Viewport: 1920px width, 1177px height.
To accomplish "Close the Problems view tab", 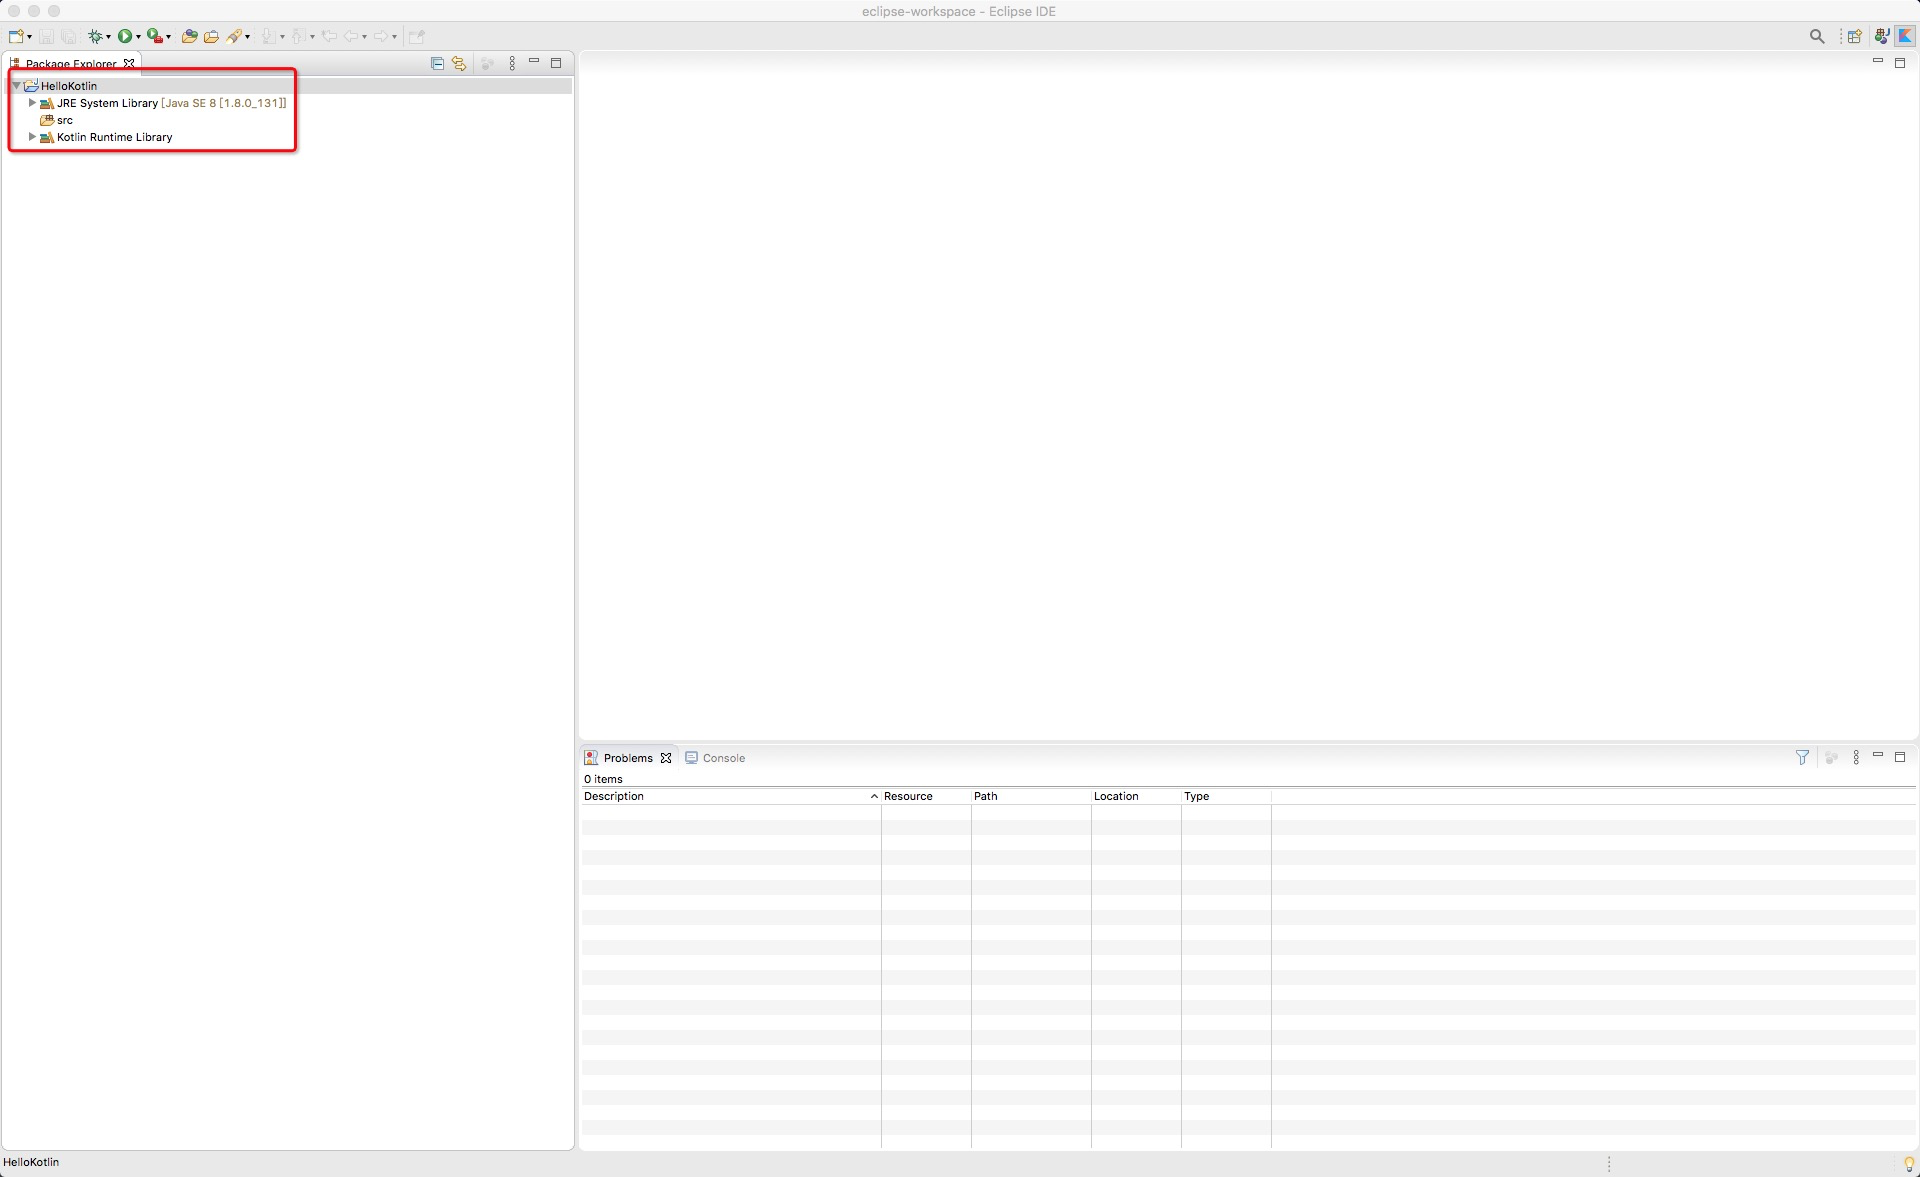I will (666, 758).
